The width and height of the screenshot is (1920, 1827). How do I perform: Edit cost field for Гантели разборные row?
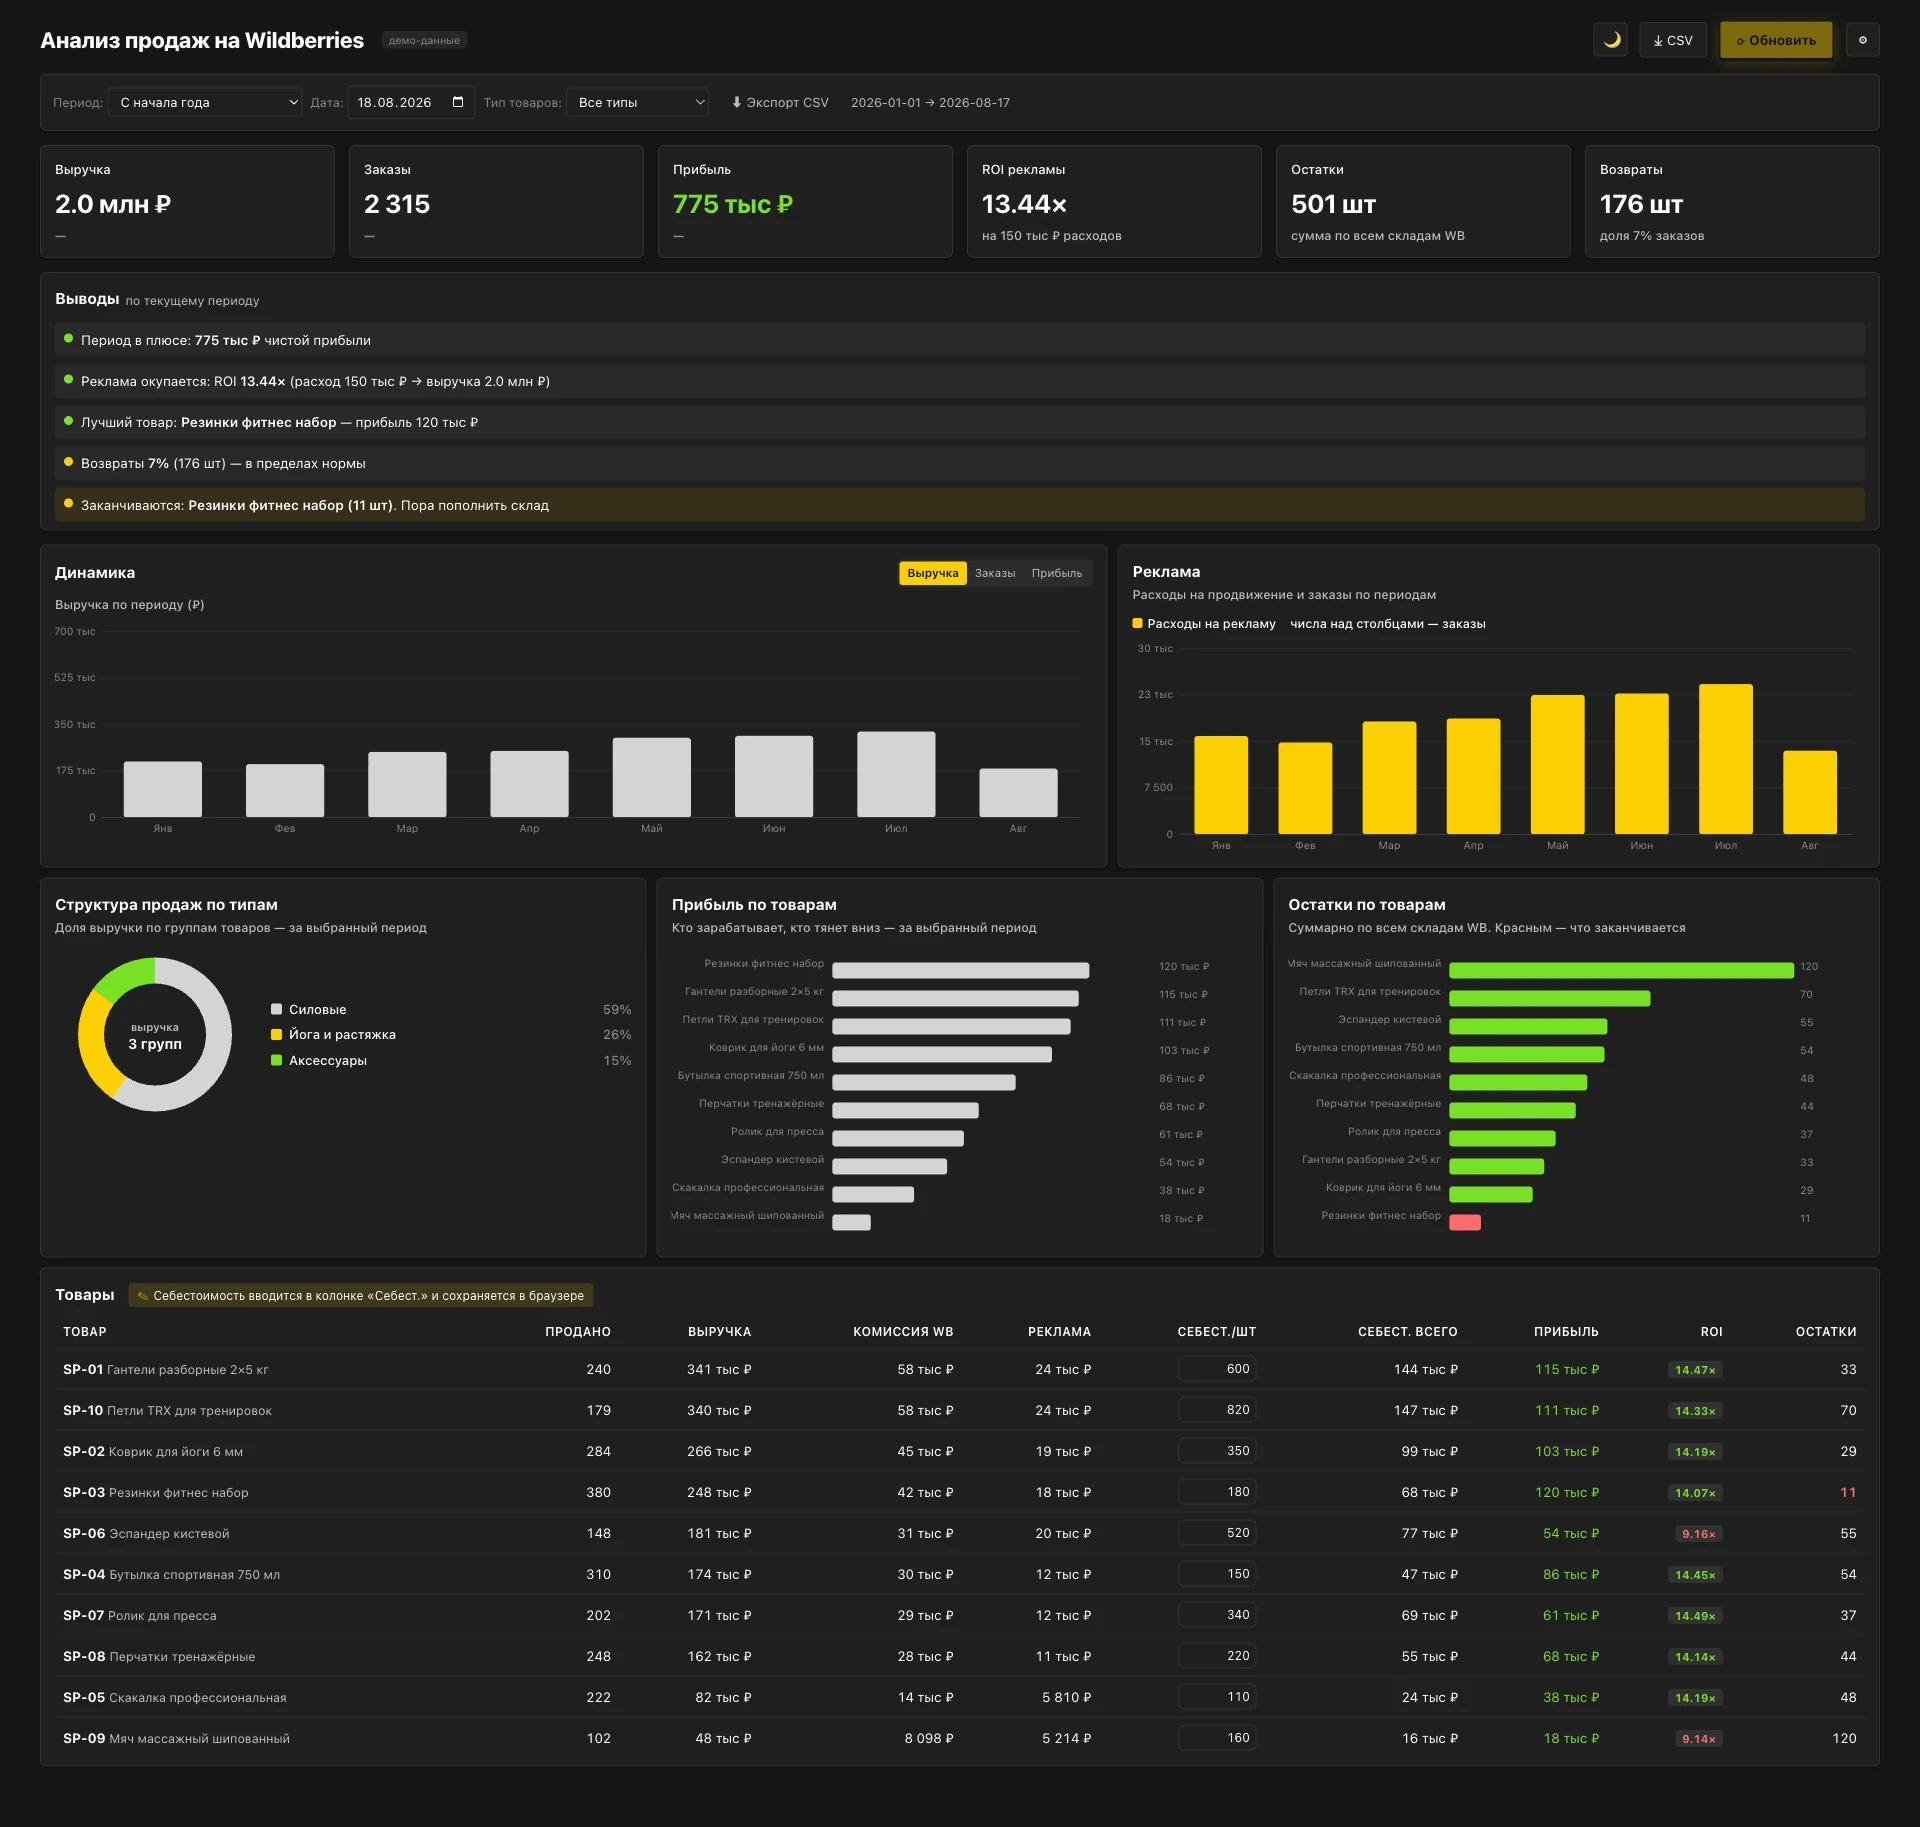point(1217,1368)
